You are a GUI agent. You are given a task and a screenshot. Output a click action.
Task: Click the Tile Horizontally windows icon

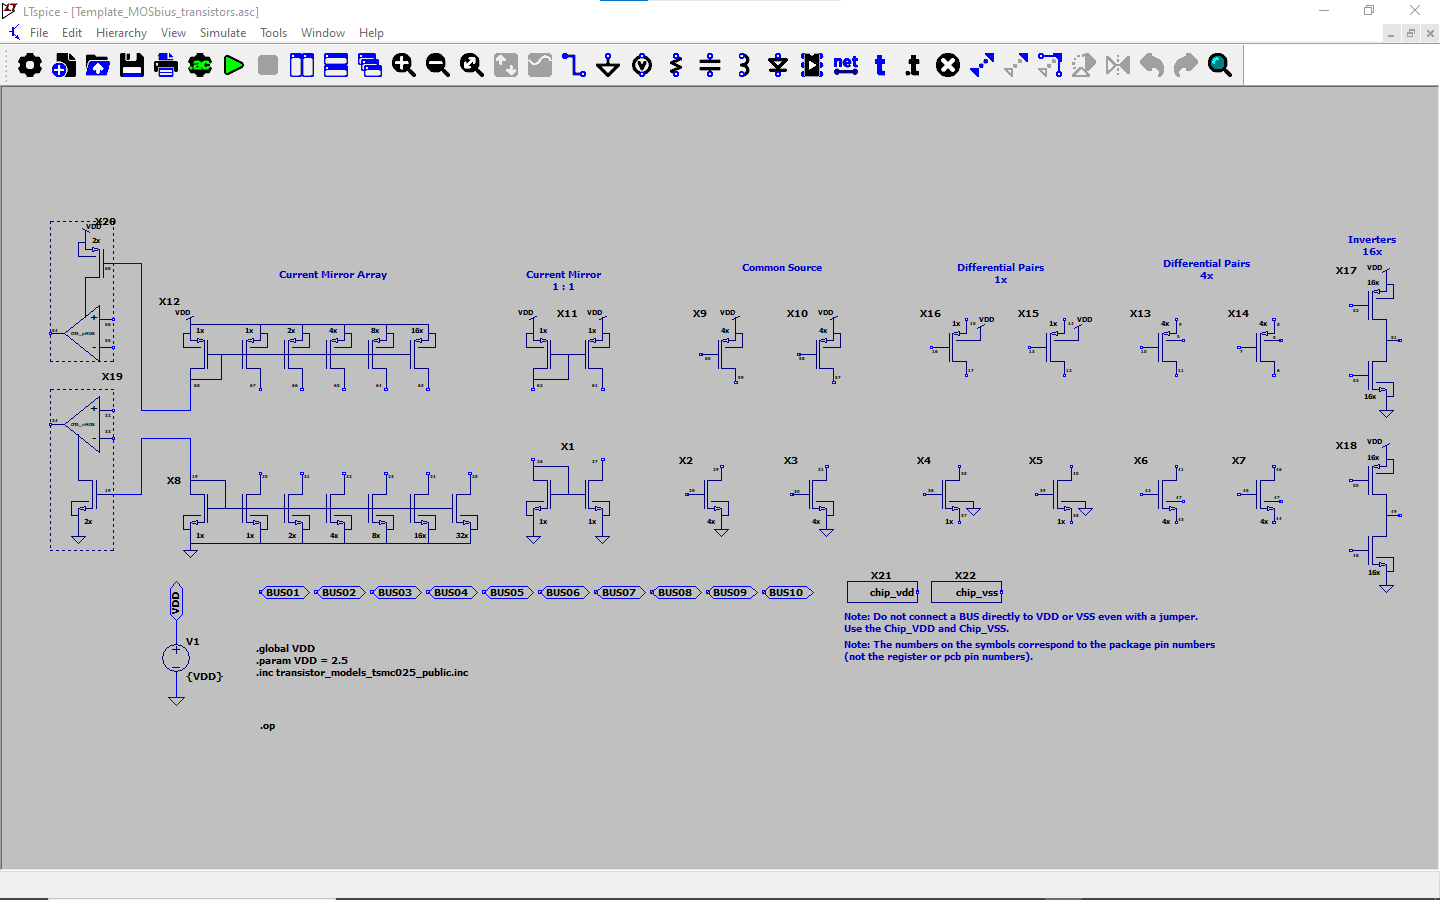click(336, 66)
